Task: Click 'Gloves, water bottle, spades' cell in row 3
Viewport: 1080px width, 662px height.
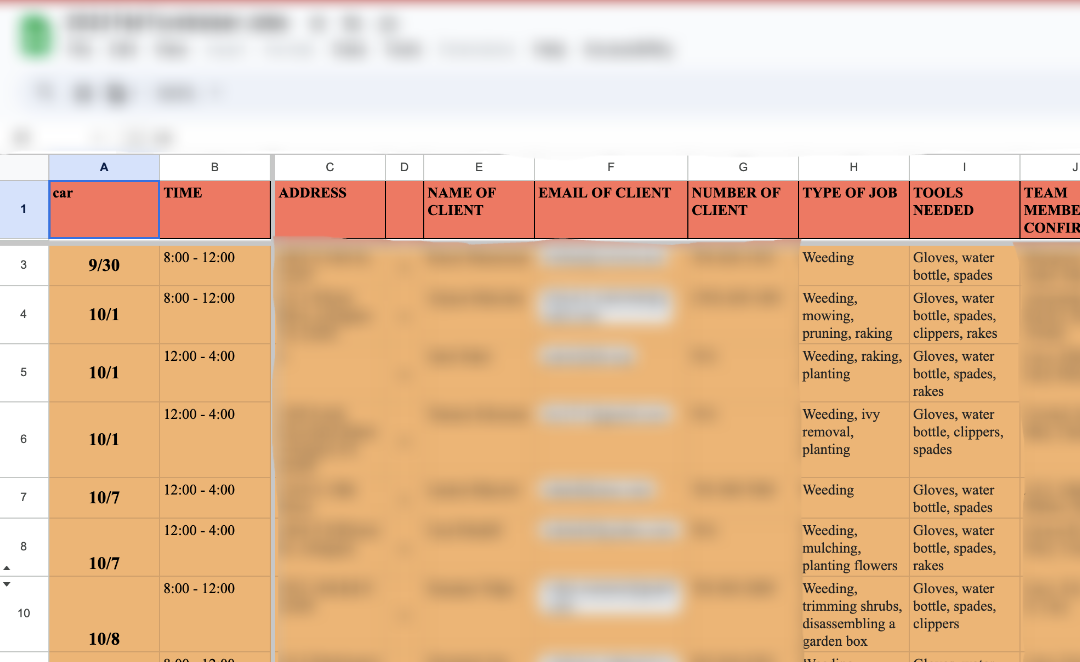Action: click(x=964, y=265)
